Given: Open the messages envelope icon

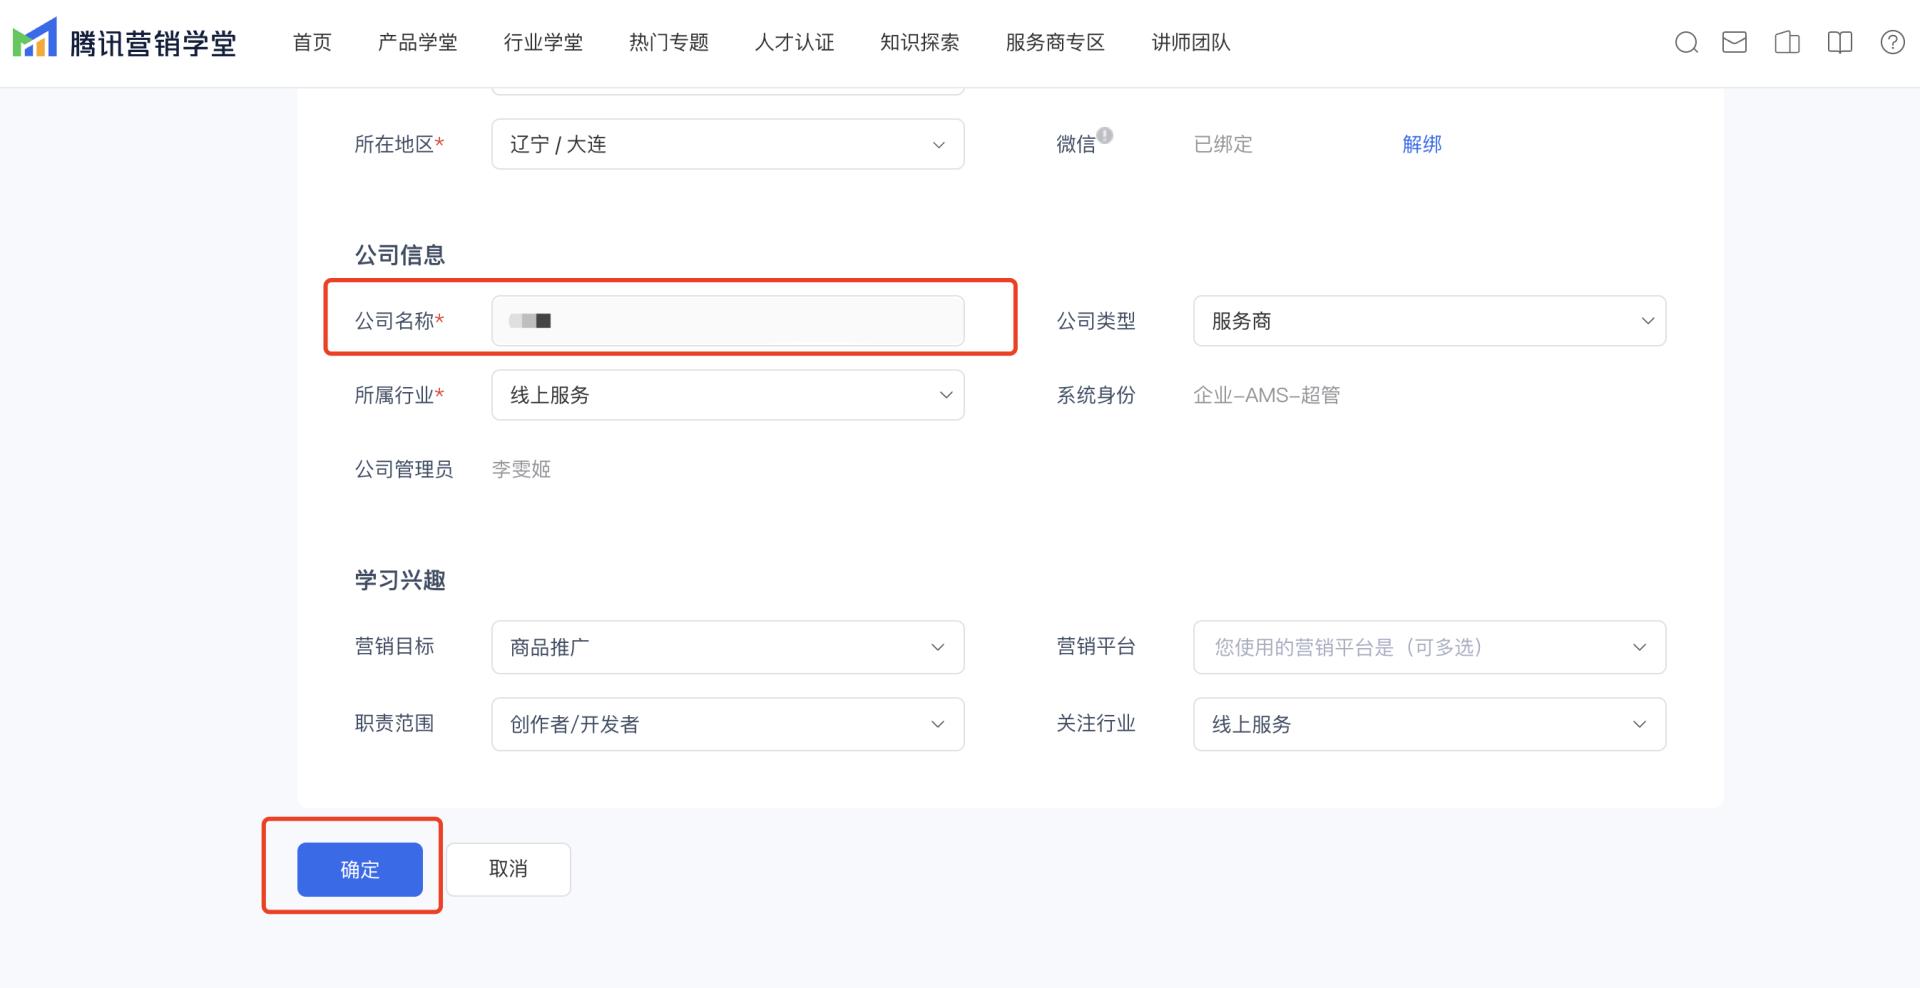Looking at the screenshot, I should 1734,43.
